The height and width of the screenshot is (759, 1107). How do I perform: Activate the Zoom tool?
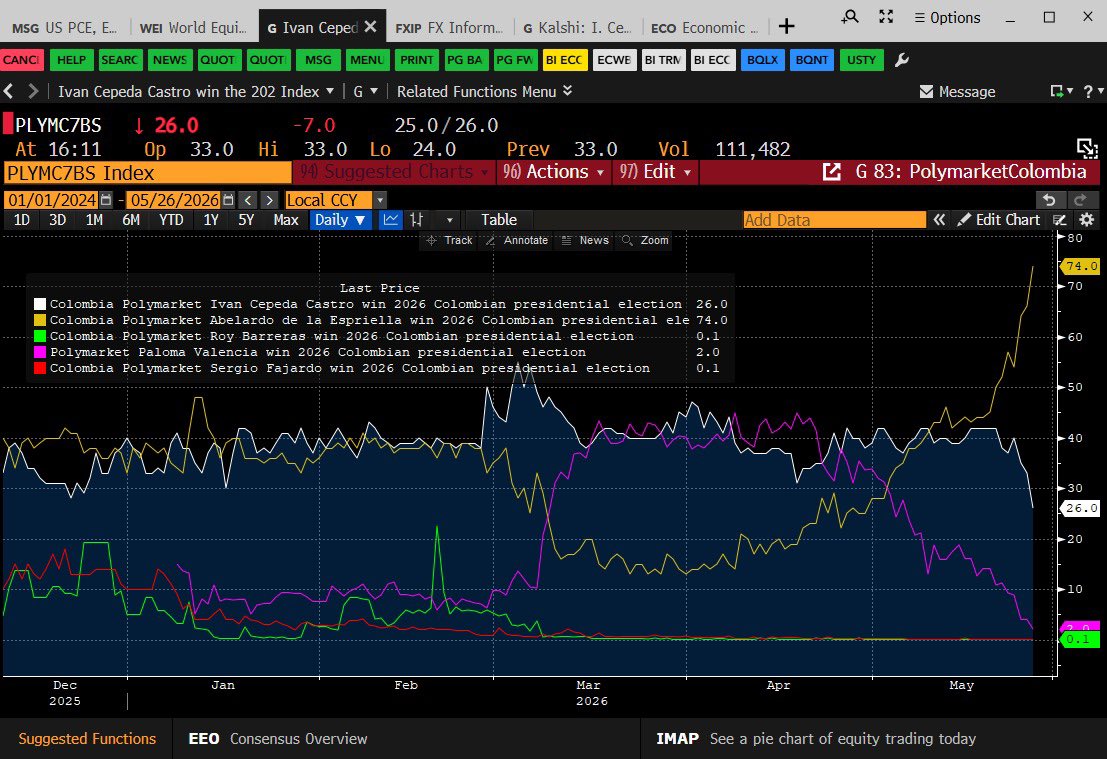pyautogui.click(x=645, y=240)
